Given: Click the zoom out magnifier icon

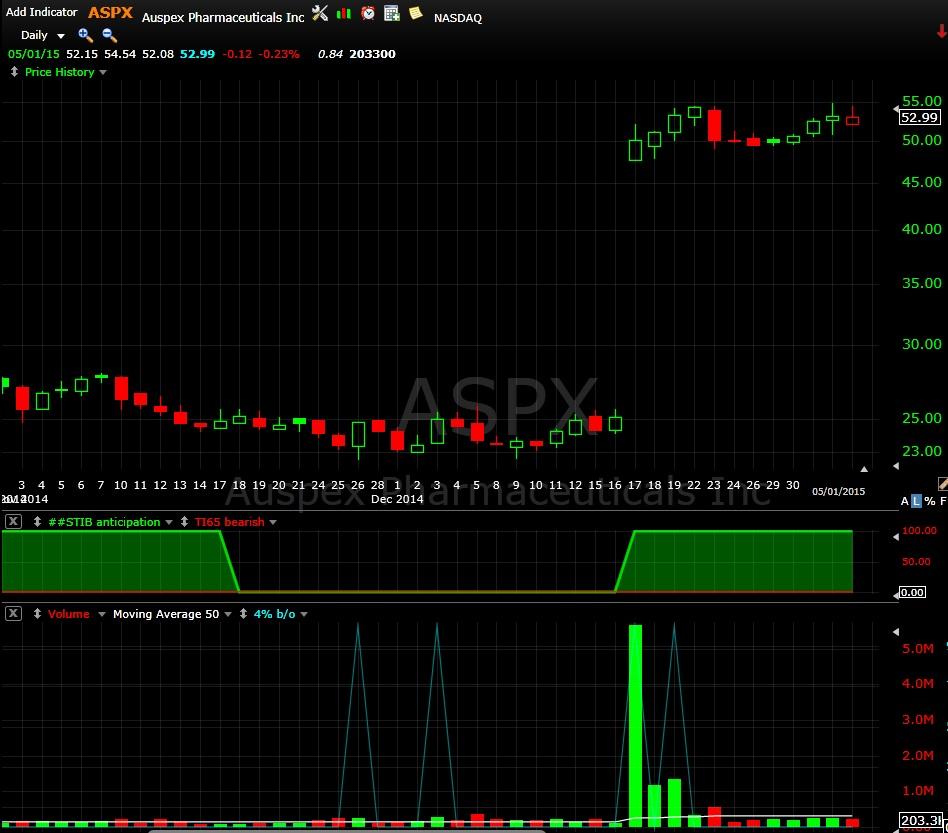Looking at the screenshot, I should pos(109,35).
